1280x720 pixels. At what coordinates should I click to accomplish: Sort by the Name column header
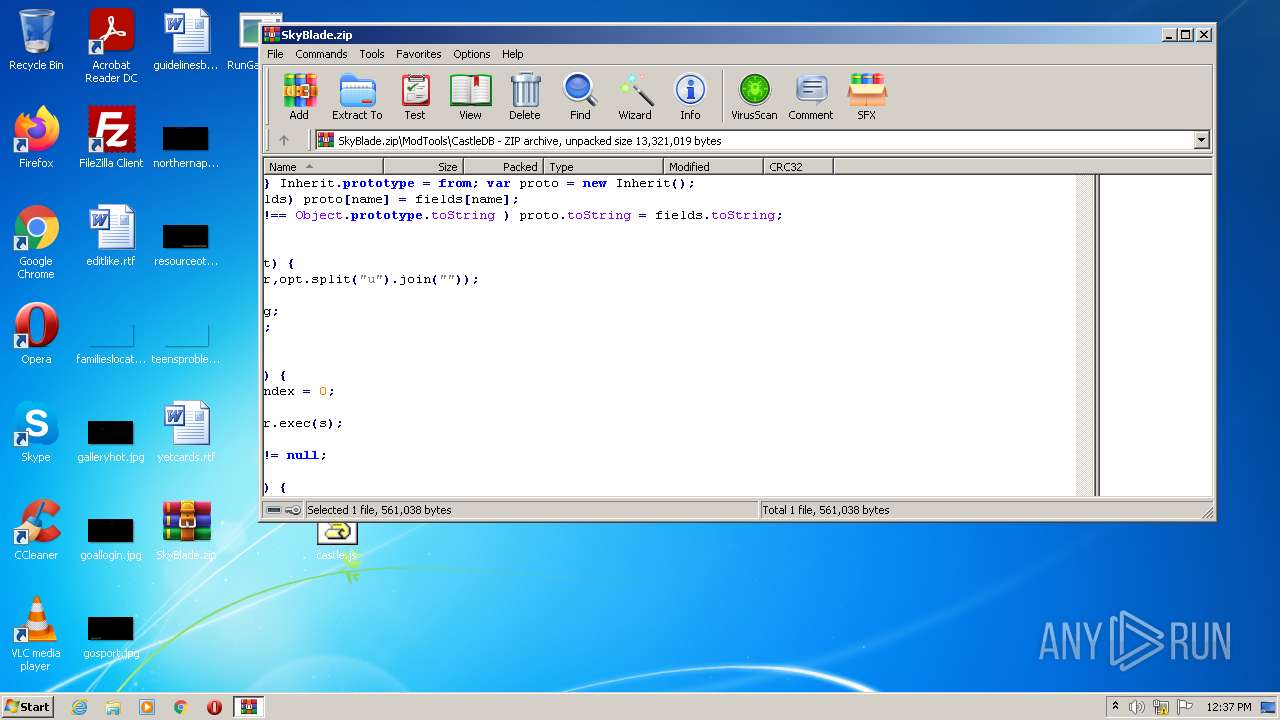coord(323,167)
